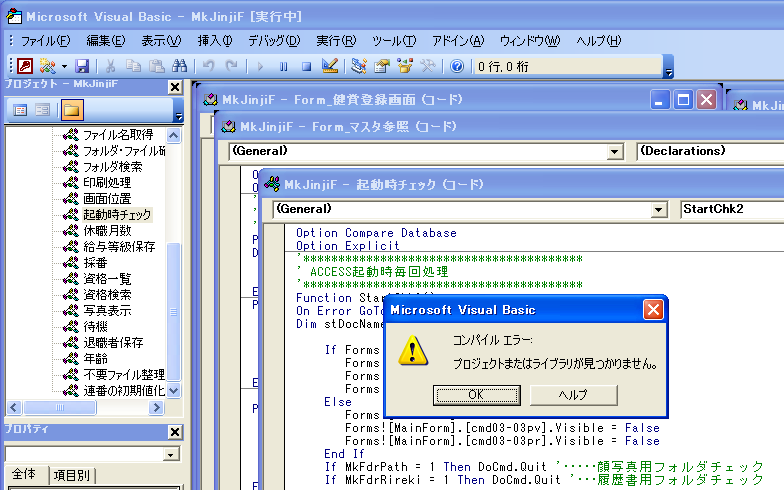Open the 挿入(I) menu

click(x=215, y=40)
